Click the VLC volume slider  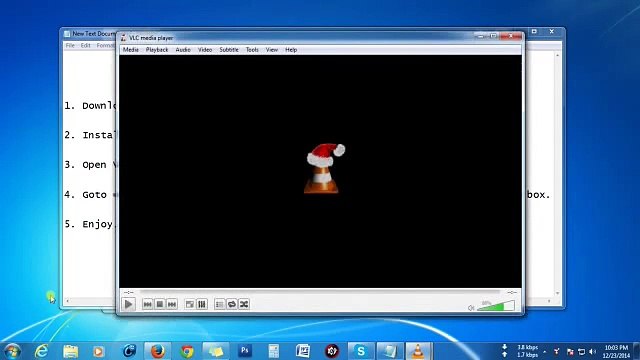(x=496, y=306)
